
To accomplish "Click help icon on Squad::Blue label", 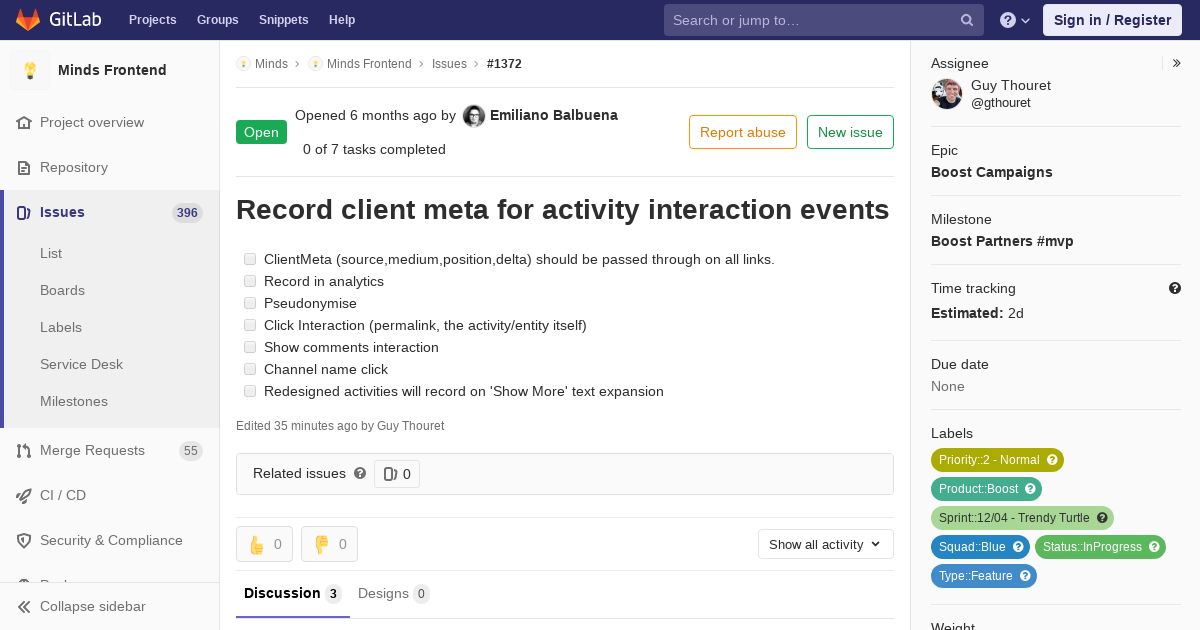I will click(x=1018, y=547).
